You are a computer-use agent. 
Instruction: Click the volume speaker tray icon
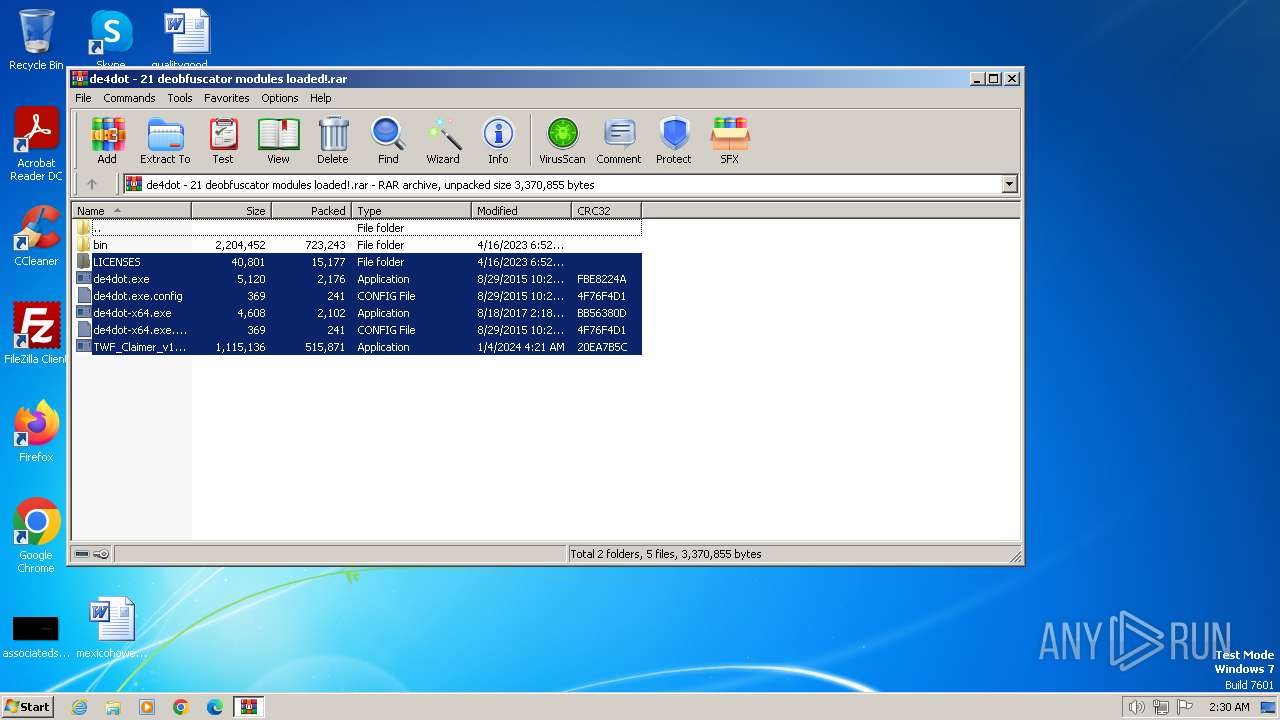pyautogui.click(x=1136, y=707)
